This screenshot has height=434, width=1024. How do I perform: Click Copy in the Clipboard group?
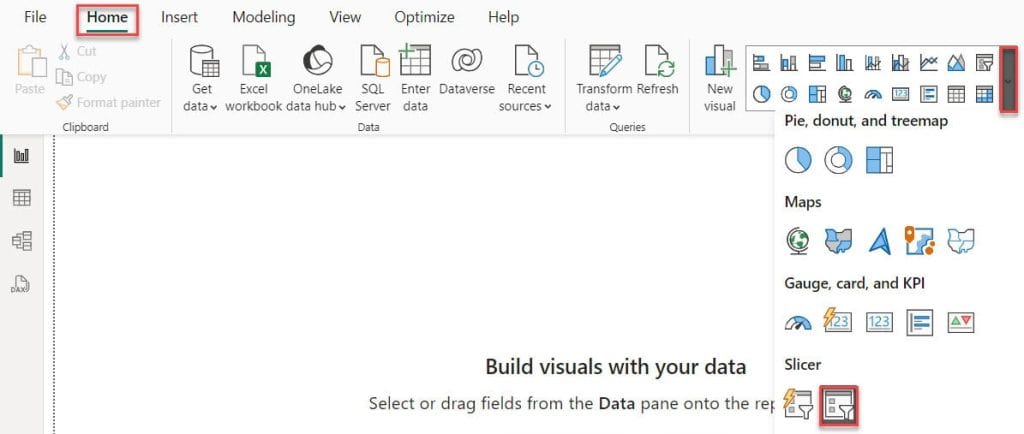pyautogui.click(x=81, y=77)
